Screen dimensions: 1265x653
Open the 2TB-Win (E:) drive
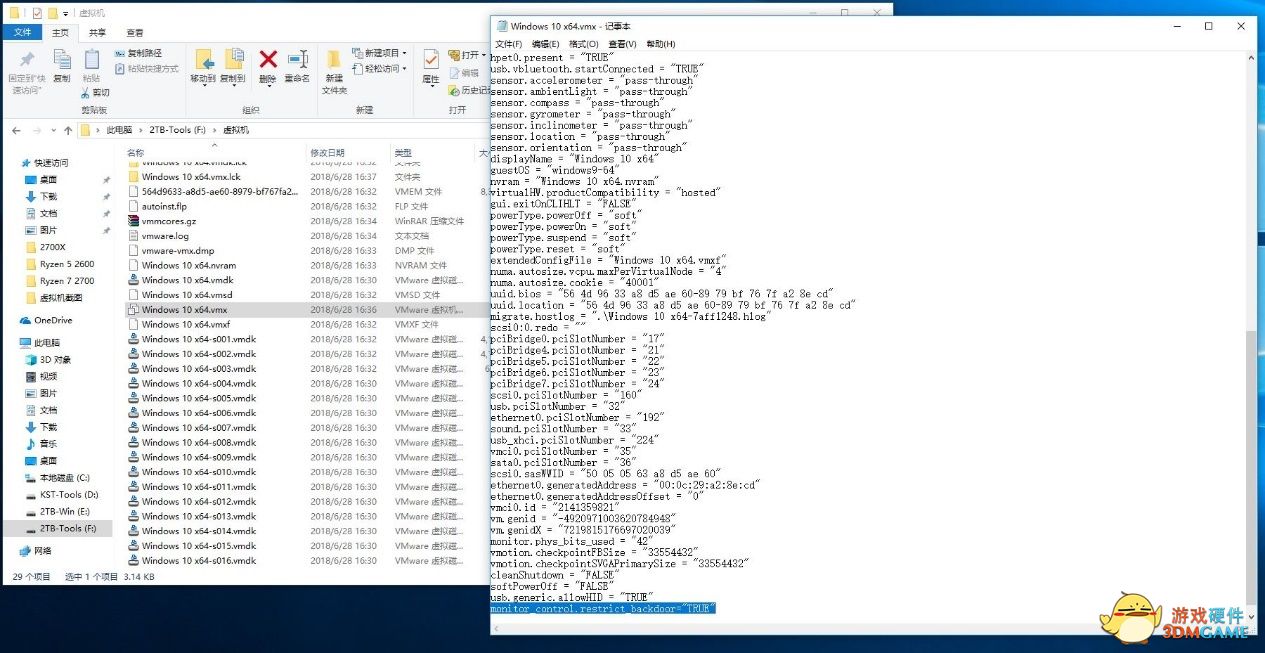(57, 511)
